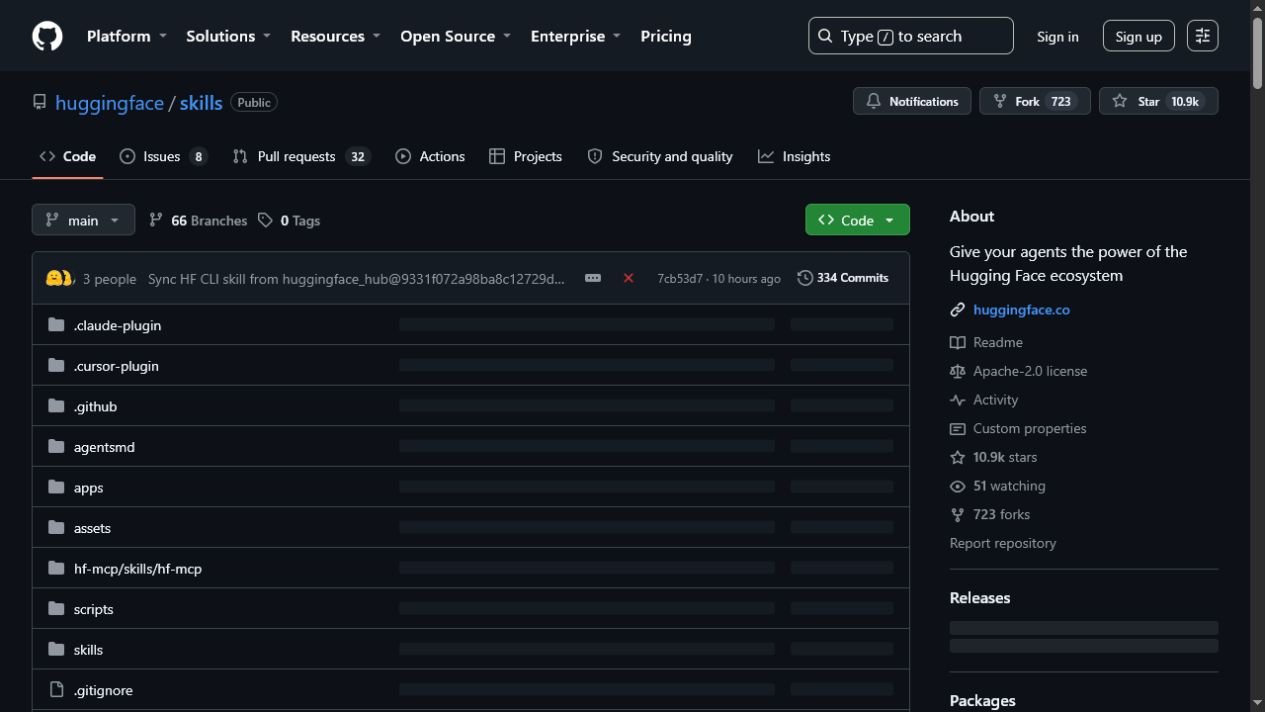Open the Solutions dropdown menu

[228, 36]
